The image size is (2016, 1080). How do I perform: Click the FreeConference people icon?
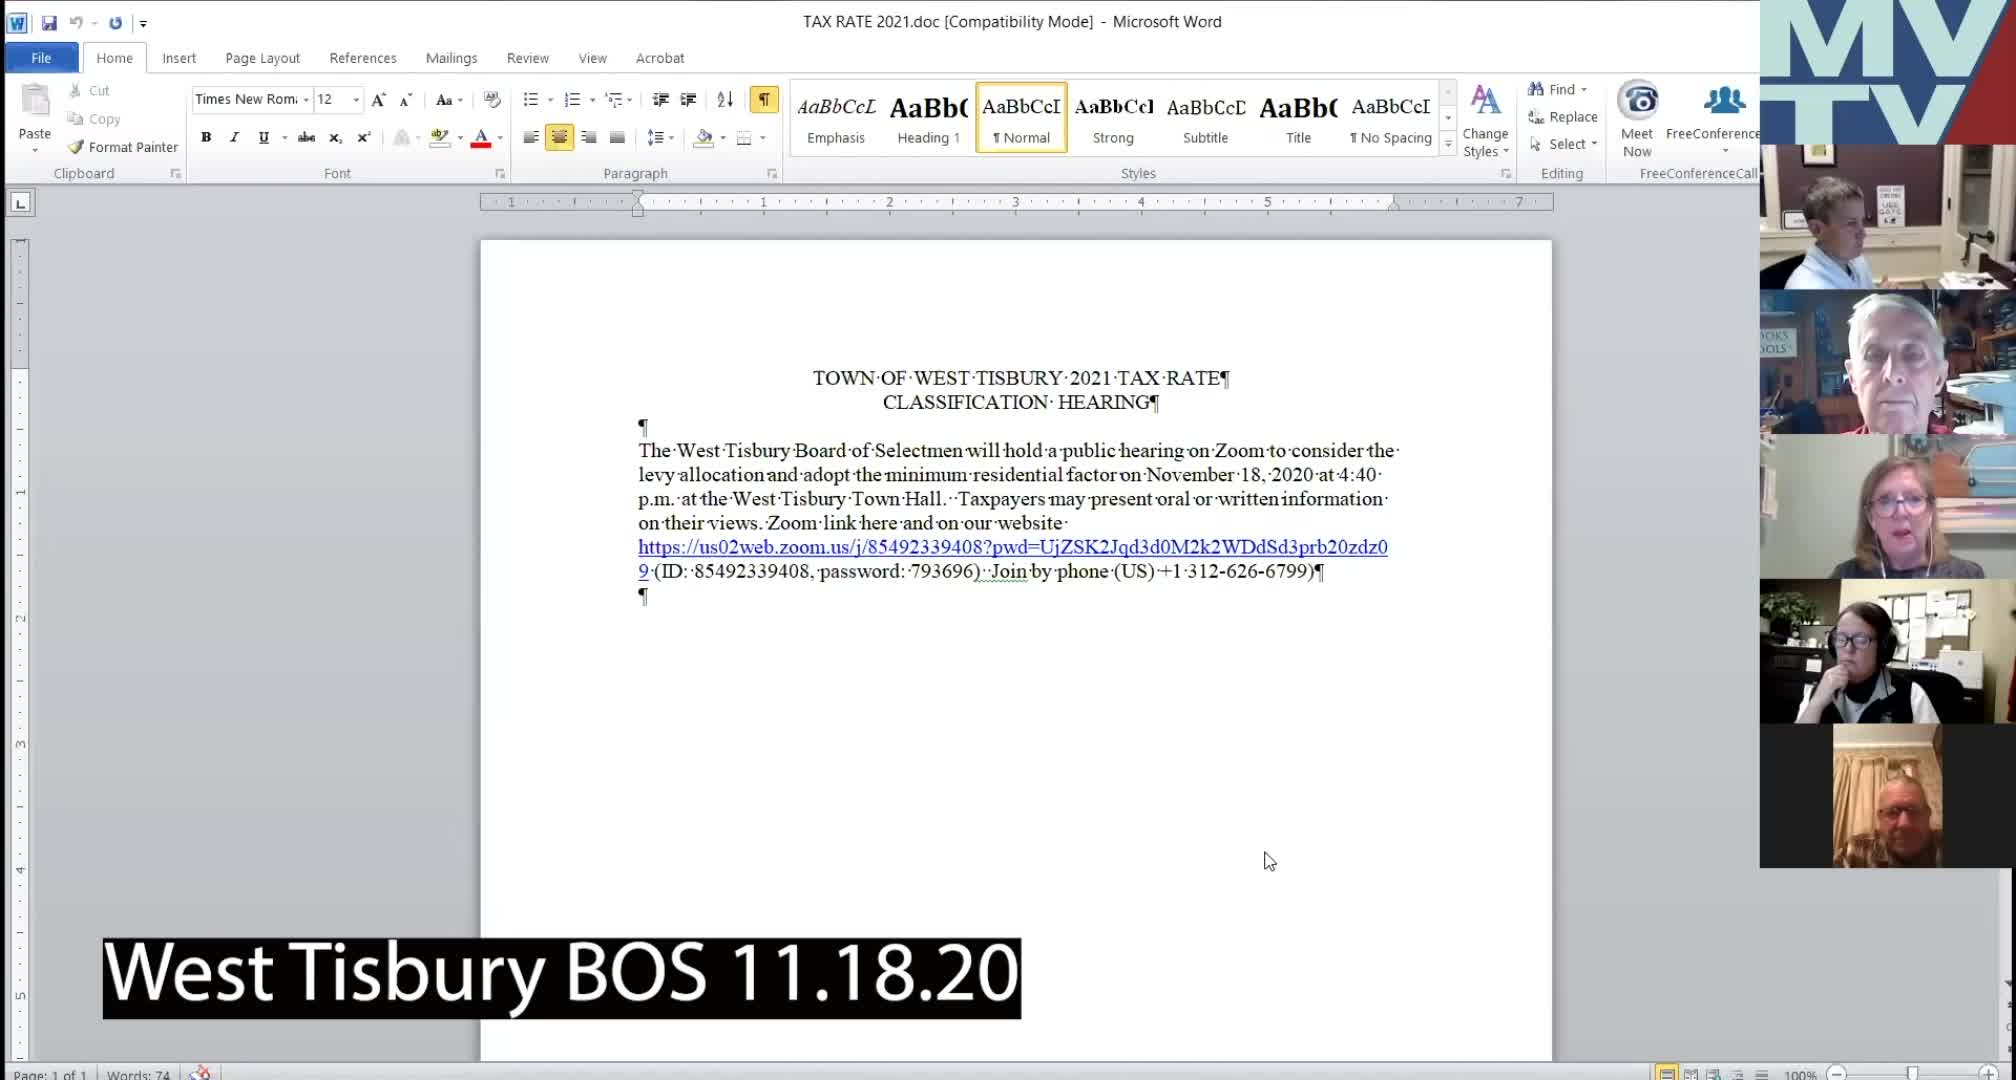pyautogui.click(x=1724, y=100)
